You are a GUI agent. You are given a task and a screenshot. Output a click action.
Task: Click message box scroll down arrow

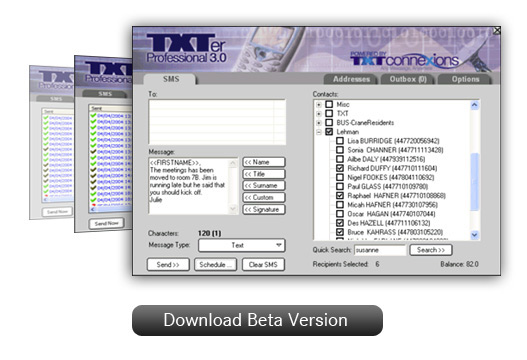[233, 209]
